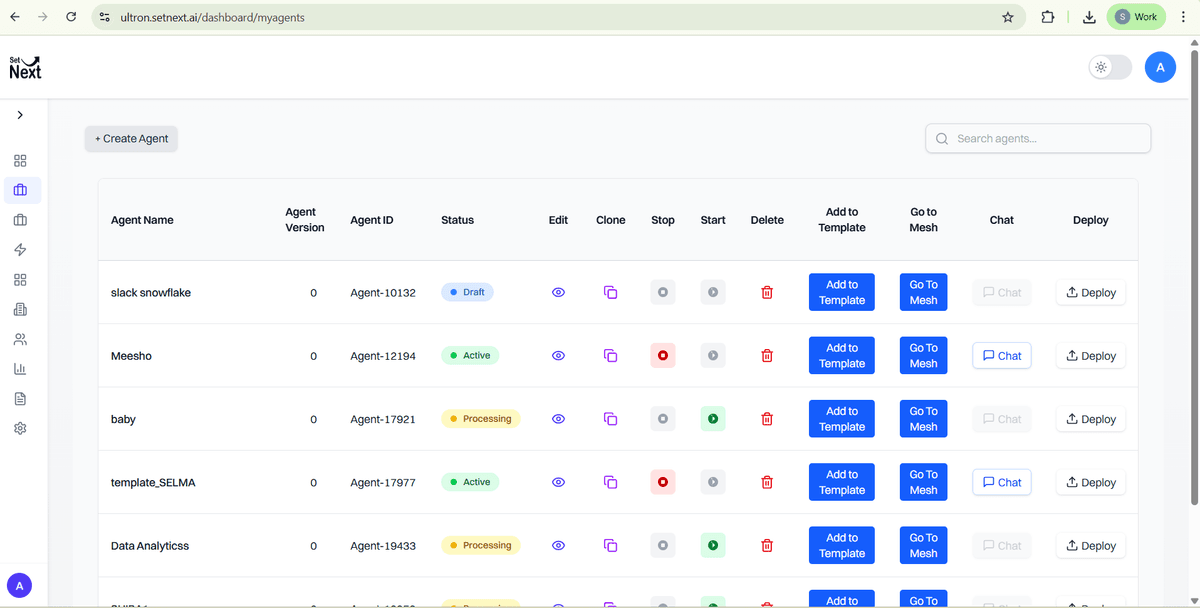Open browser downloads icon

1089,17
